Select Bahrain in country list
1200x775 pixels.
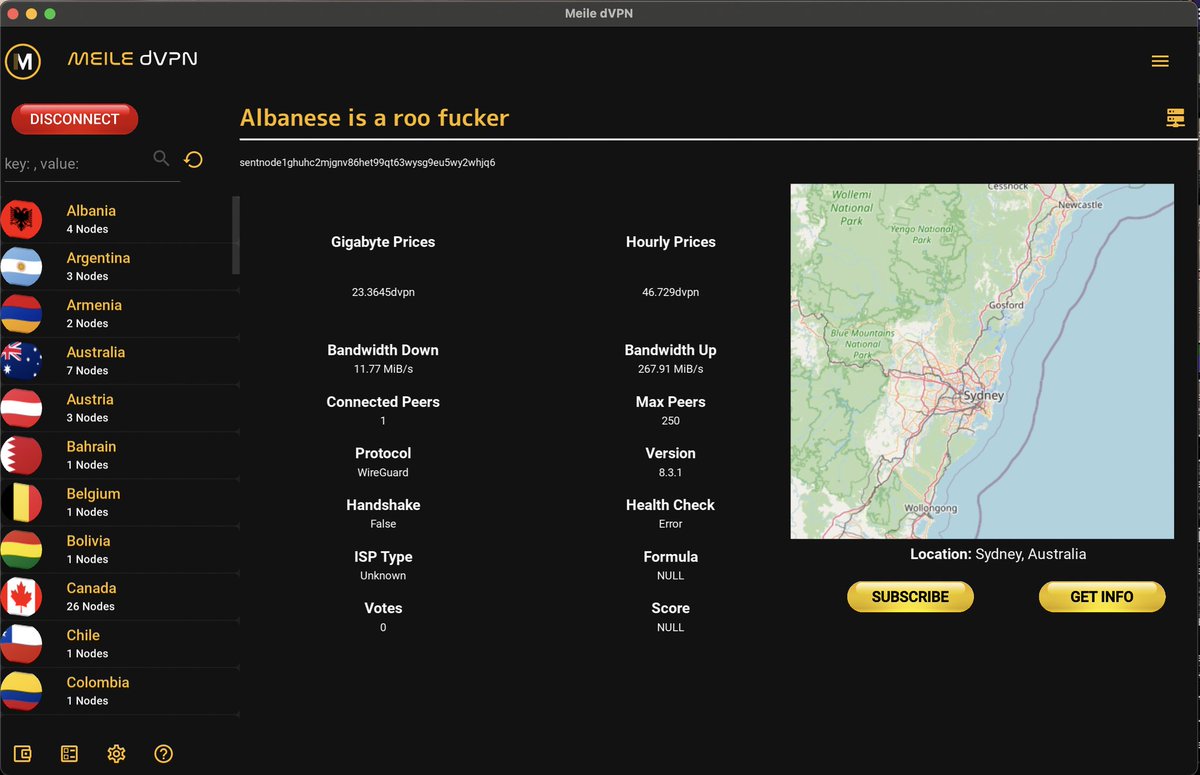[91, 446]
